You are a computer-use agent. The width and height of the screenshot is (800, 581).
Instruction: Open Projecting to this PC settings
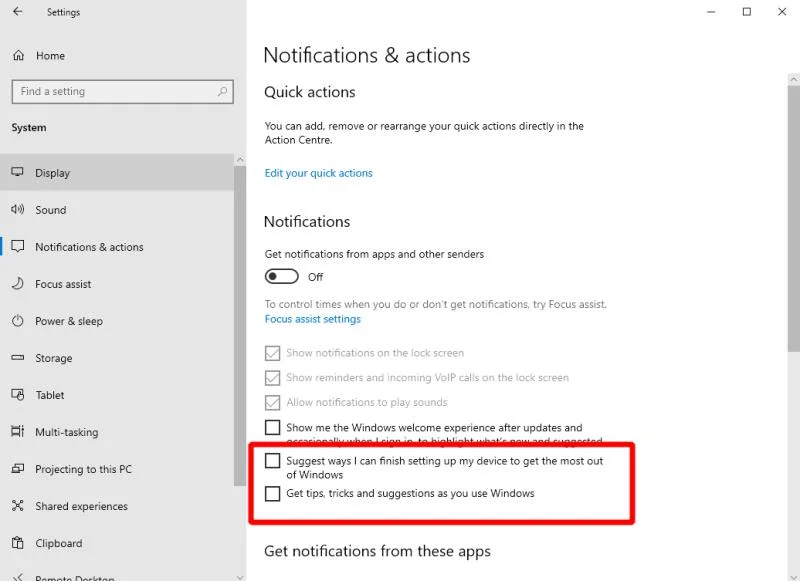coord(117,469)
